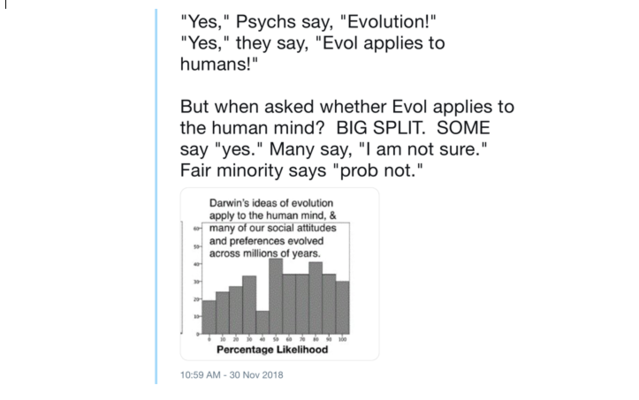Click the tallest histogram bar at 50

coord(276,296)
